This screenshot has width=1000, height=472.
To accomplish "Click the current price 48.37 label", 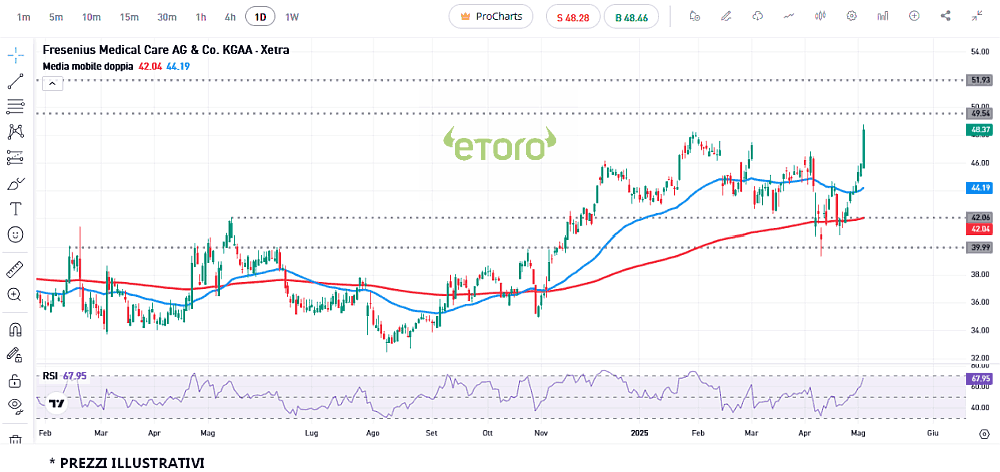I will pos(978,129).
